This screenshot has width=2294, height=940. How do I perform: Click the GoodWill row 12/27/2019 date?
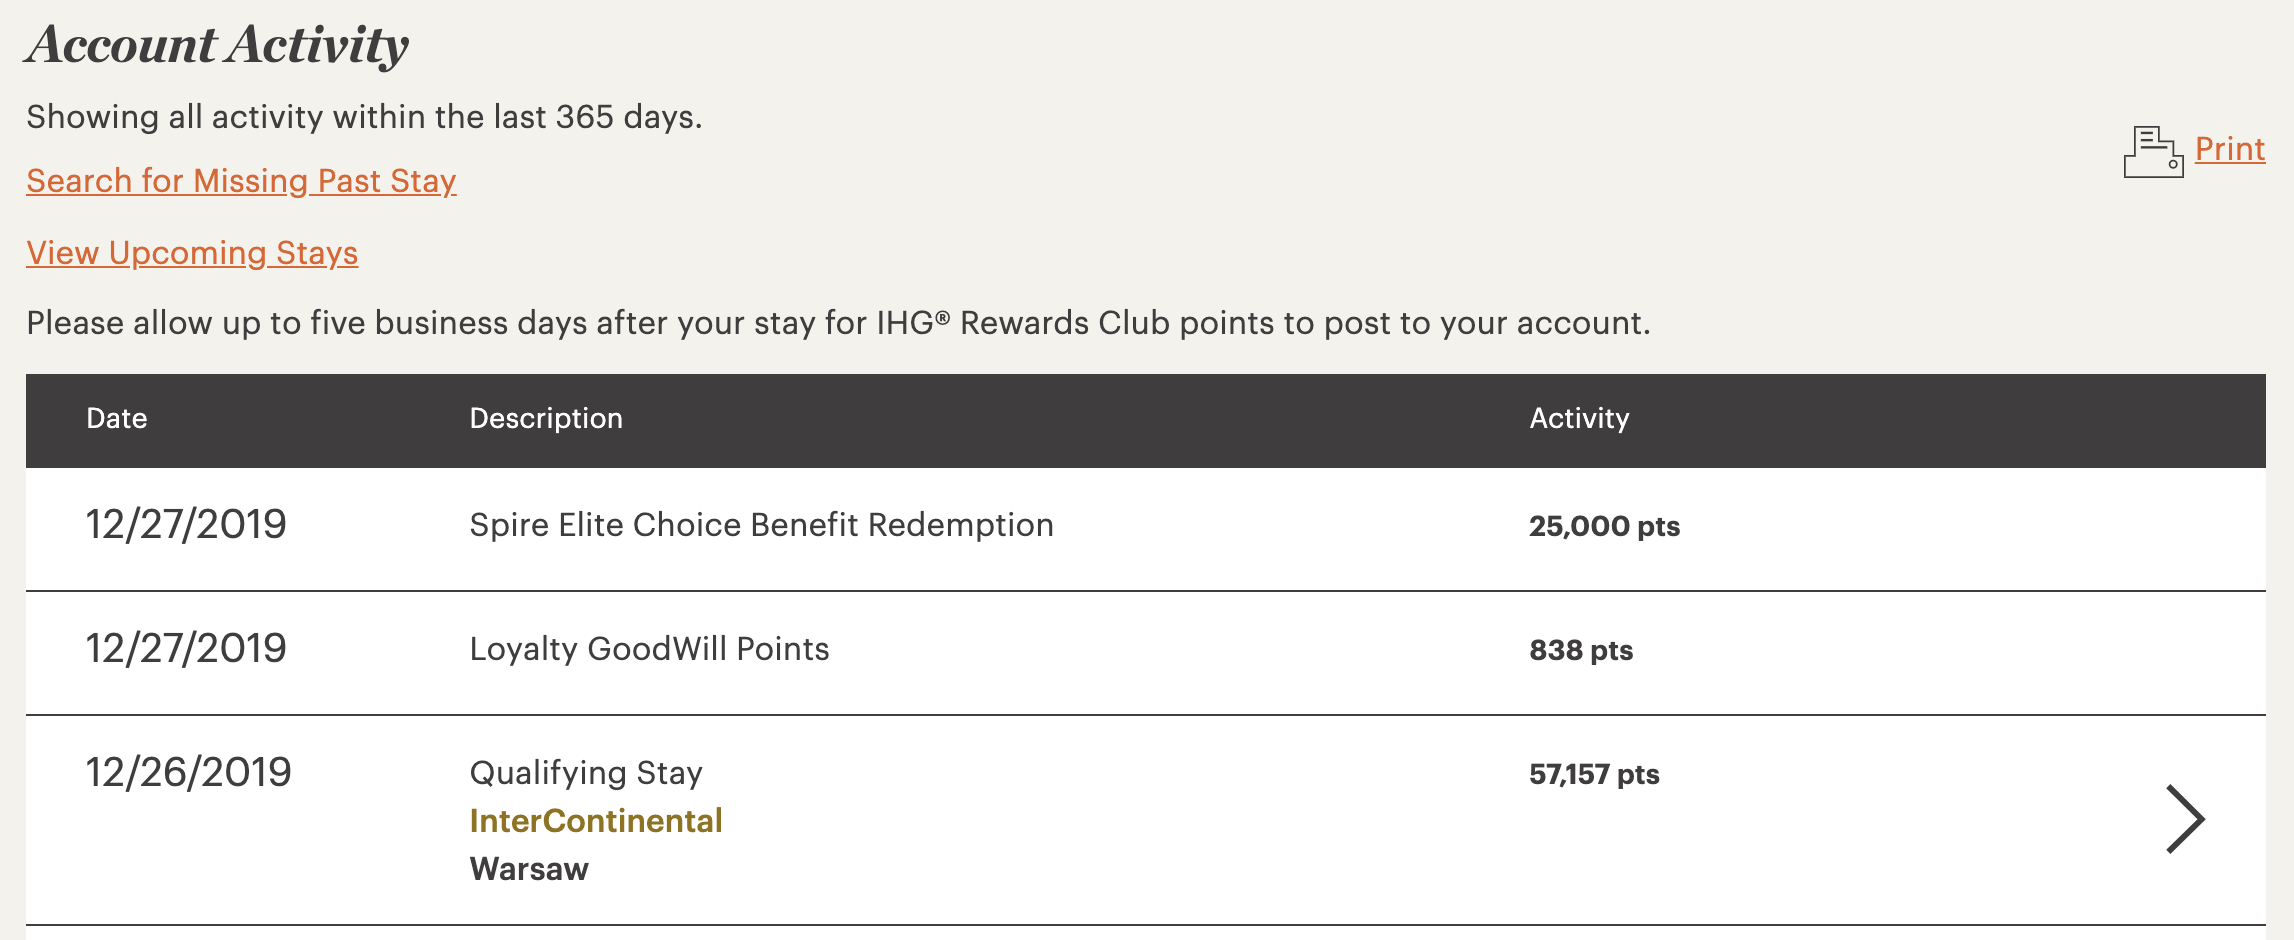(x=186, y=648)
